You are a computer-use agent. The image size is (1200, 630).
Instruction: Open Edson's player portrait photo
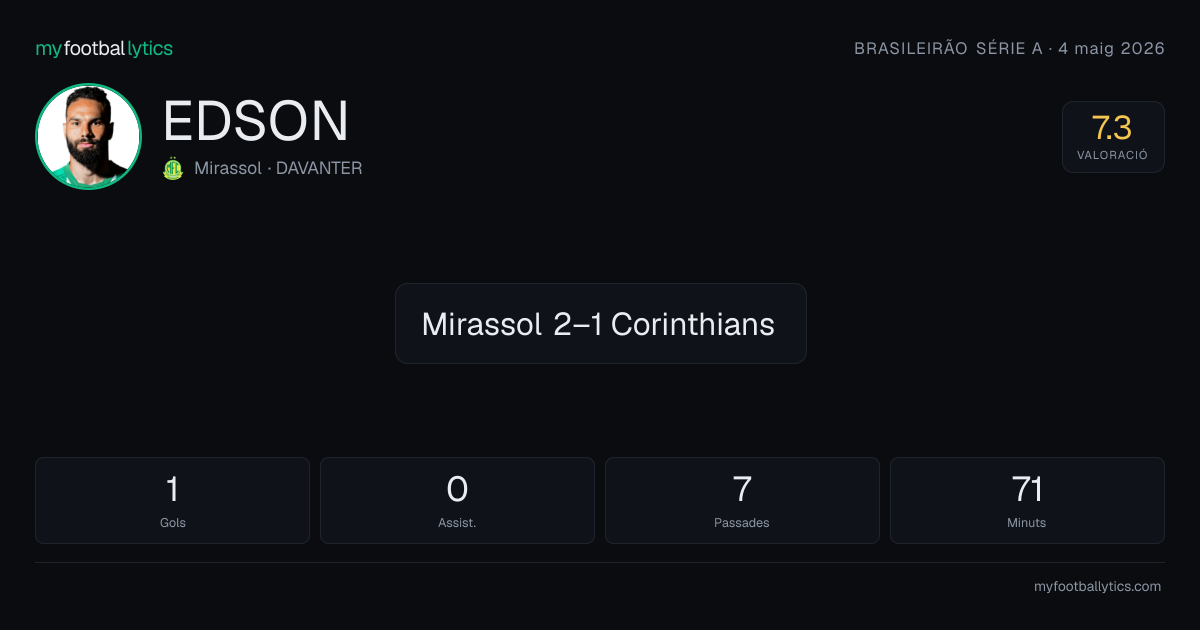coord(88,136)
